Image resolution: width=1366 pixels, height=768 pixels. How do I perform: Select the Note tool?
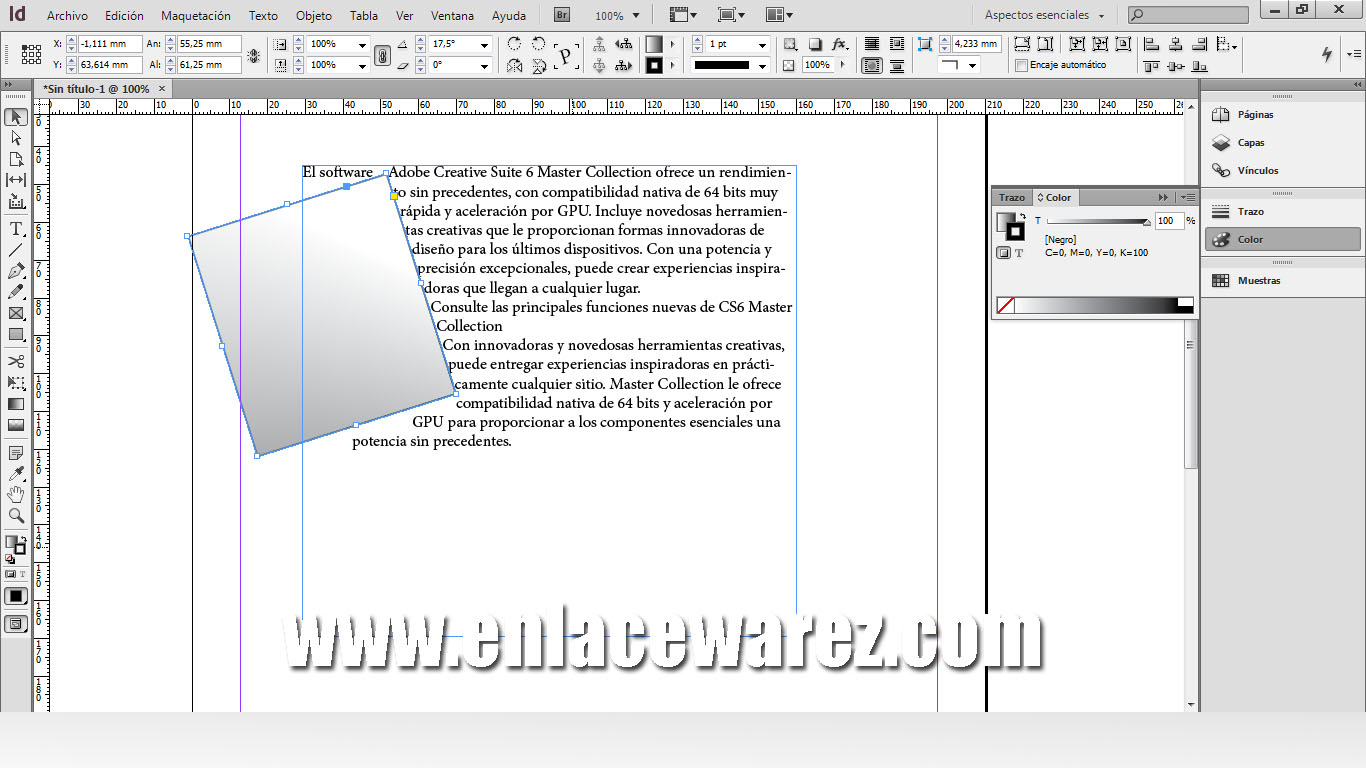coord(16,453)
